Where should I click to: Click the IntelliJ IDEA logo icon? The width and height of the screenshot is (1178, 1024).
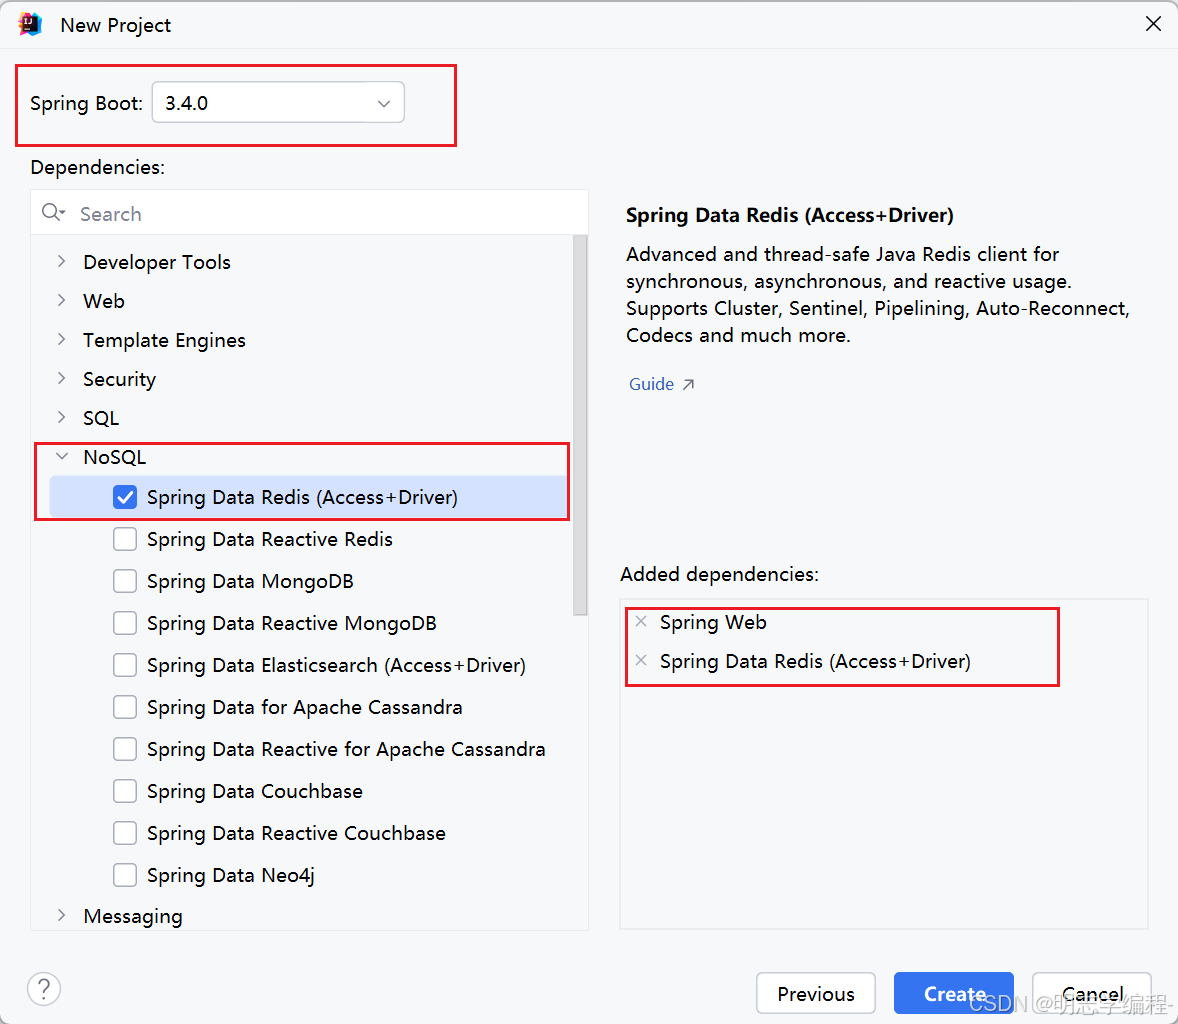click(30, 24)
